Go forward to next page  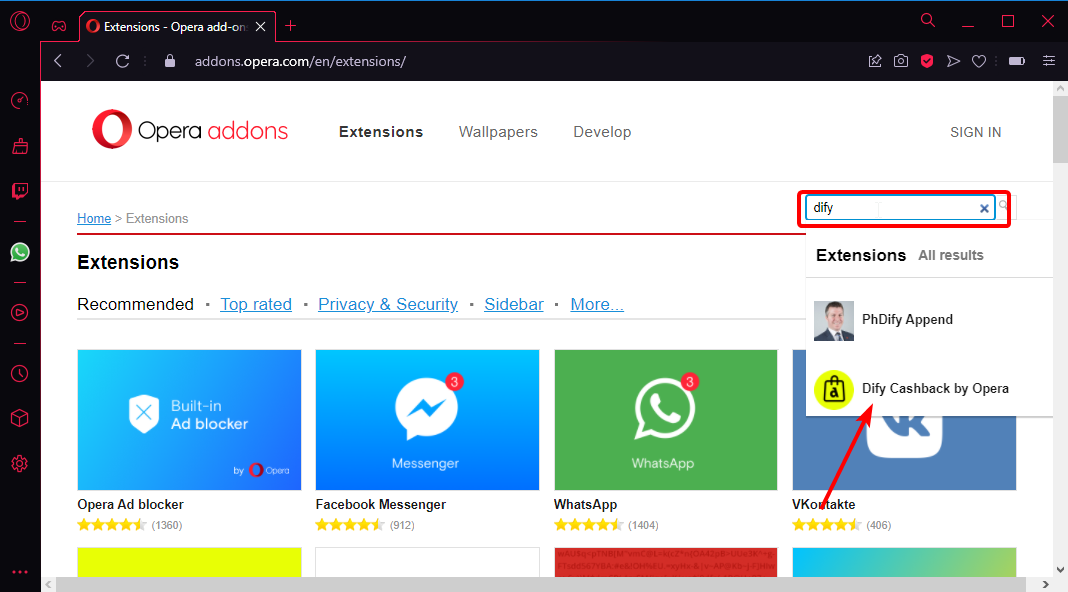[90, 61]
